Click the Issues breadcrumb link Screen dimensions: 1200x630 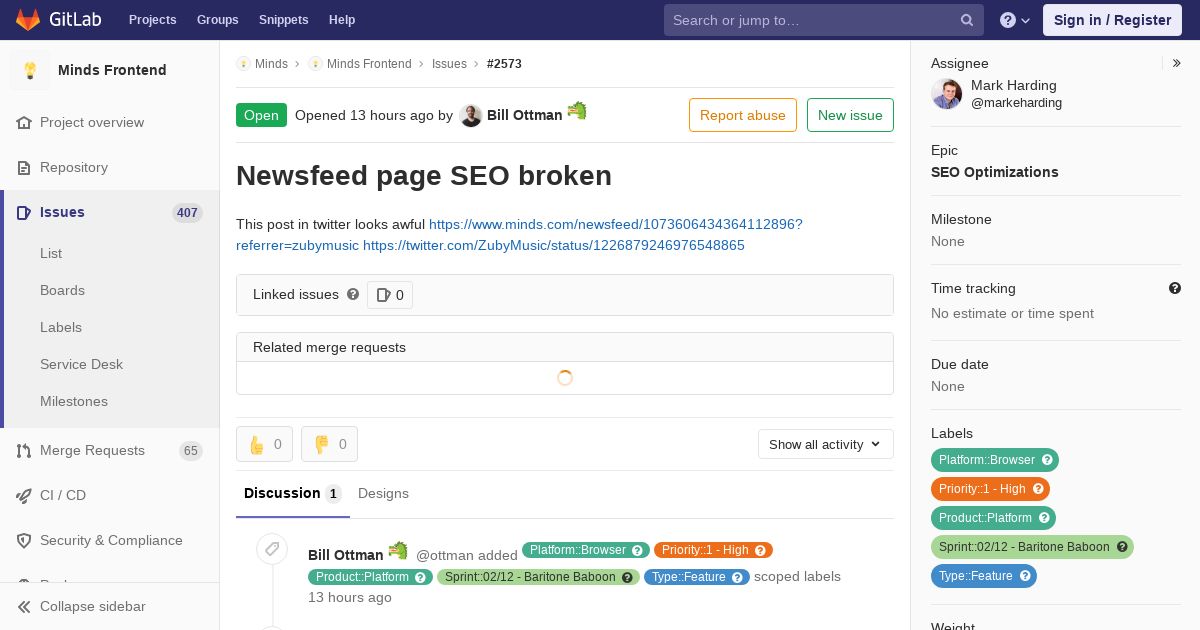pyautogui.click(x=449, y=64)
